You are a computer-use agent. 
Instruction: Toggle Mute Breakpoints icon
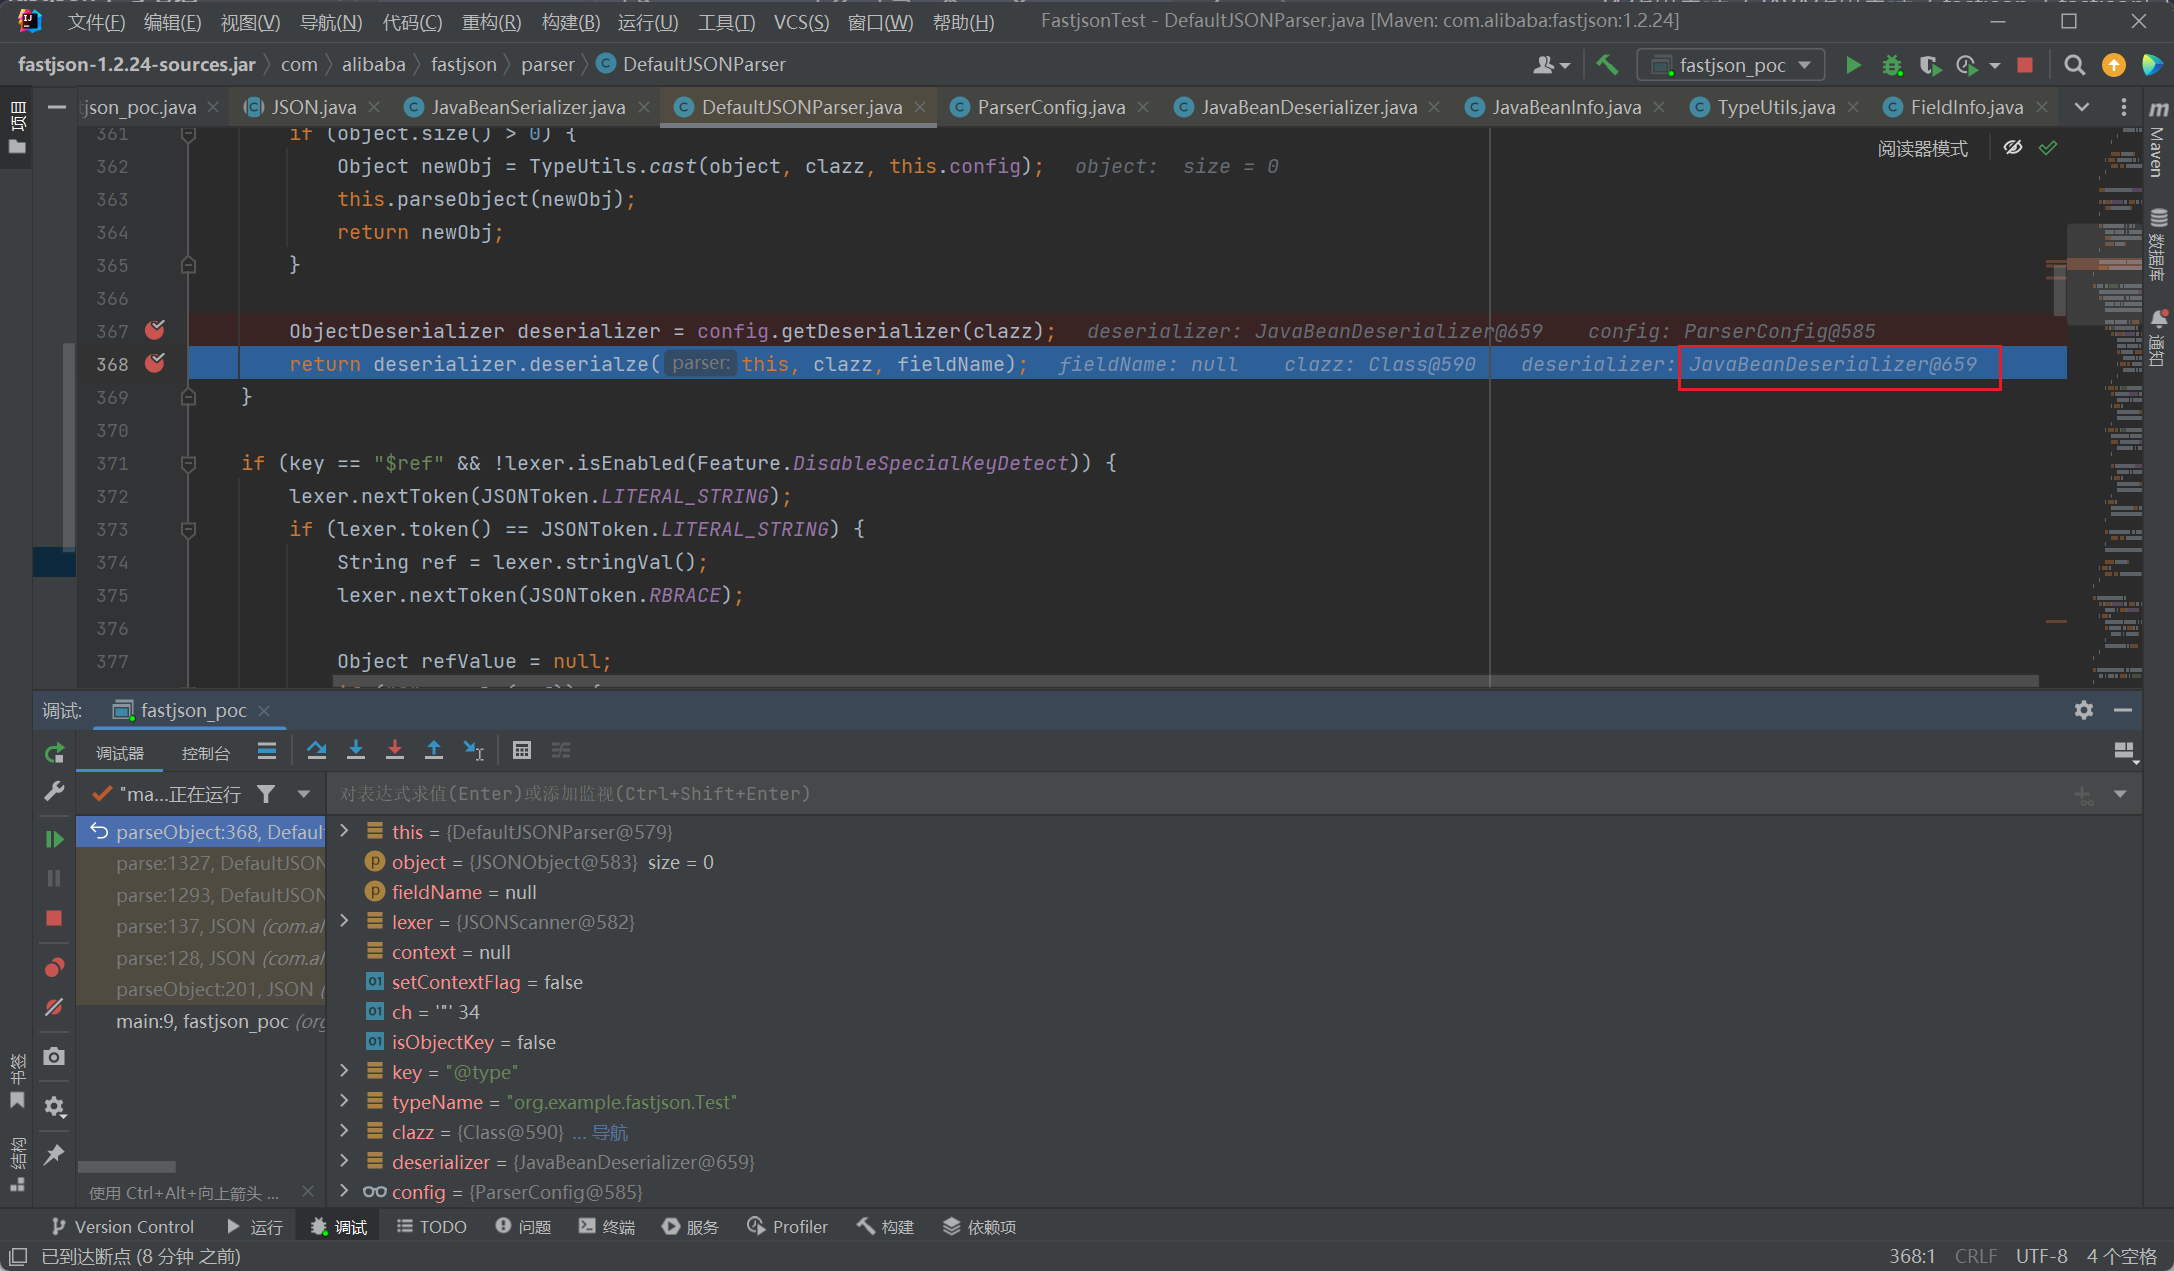click(x=54, y=1007)
